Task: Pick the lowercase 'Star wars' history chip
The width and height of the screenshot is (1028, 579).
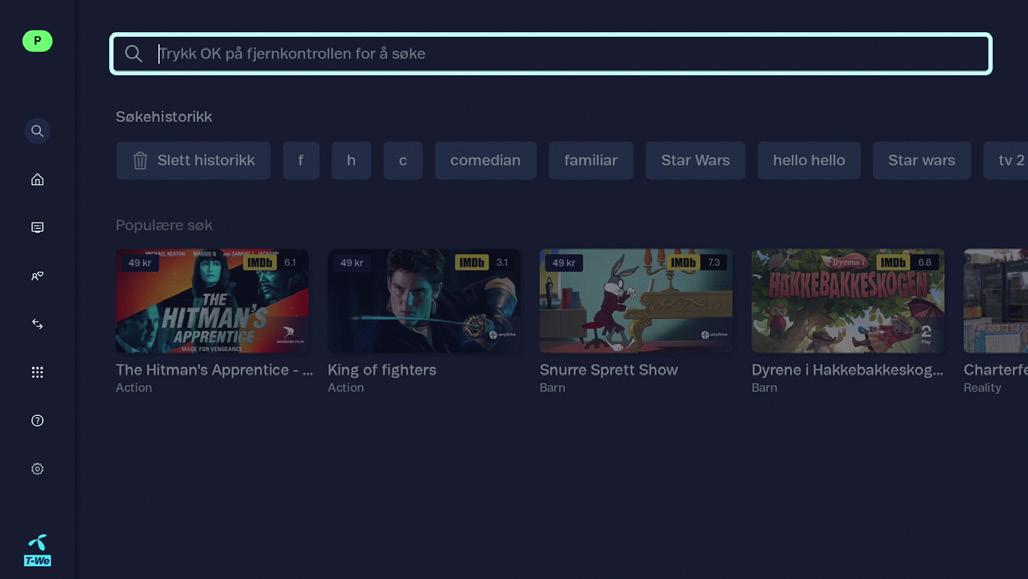Action: click(x=922, y=161)
